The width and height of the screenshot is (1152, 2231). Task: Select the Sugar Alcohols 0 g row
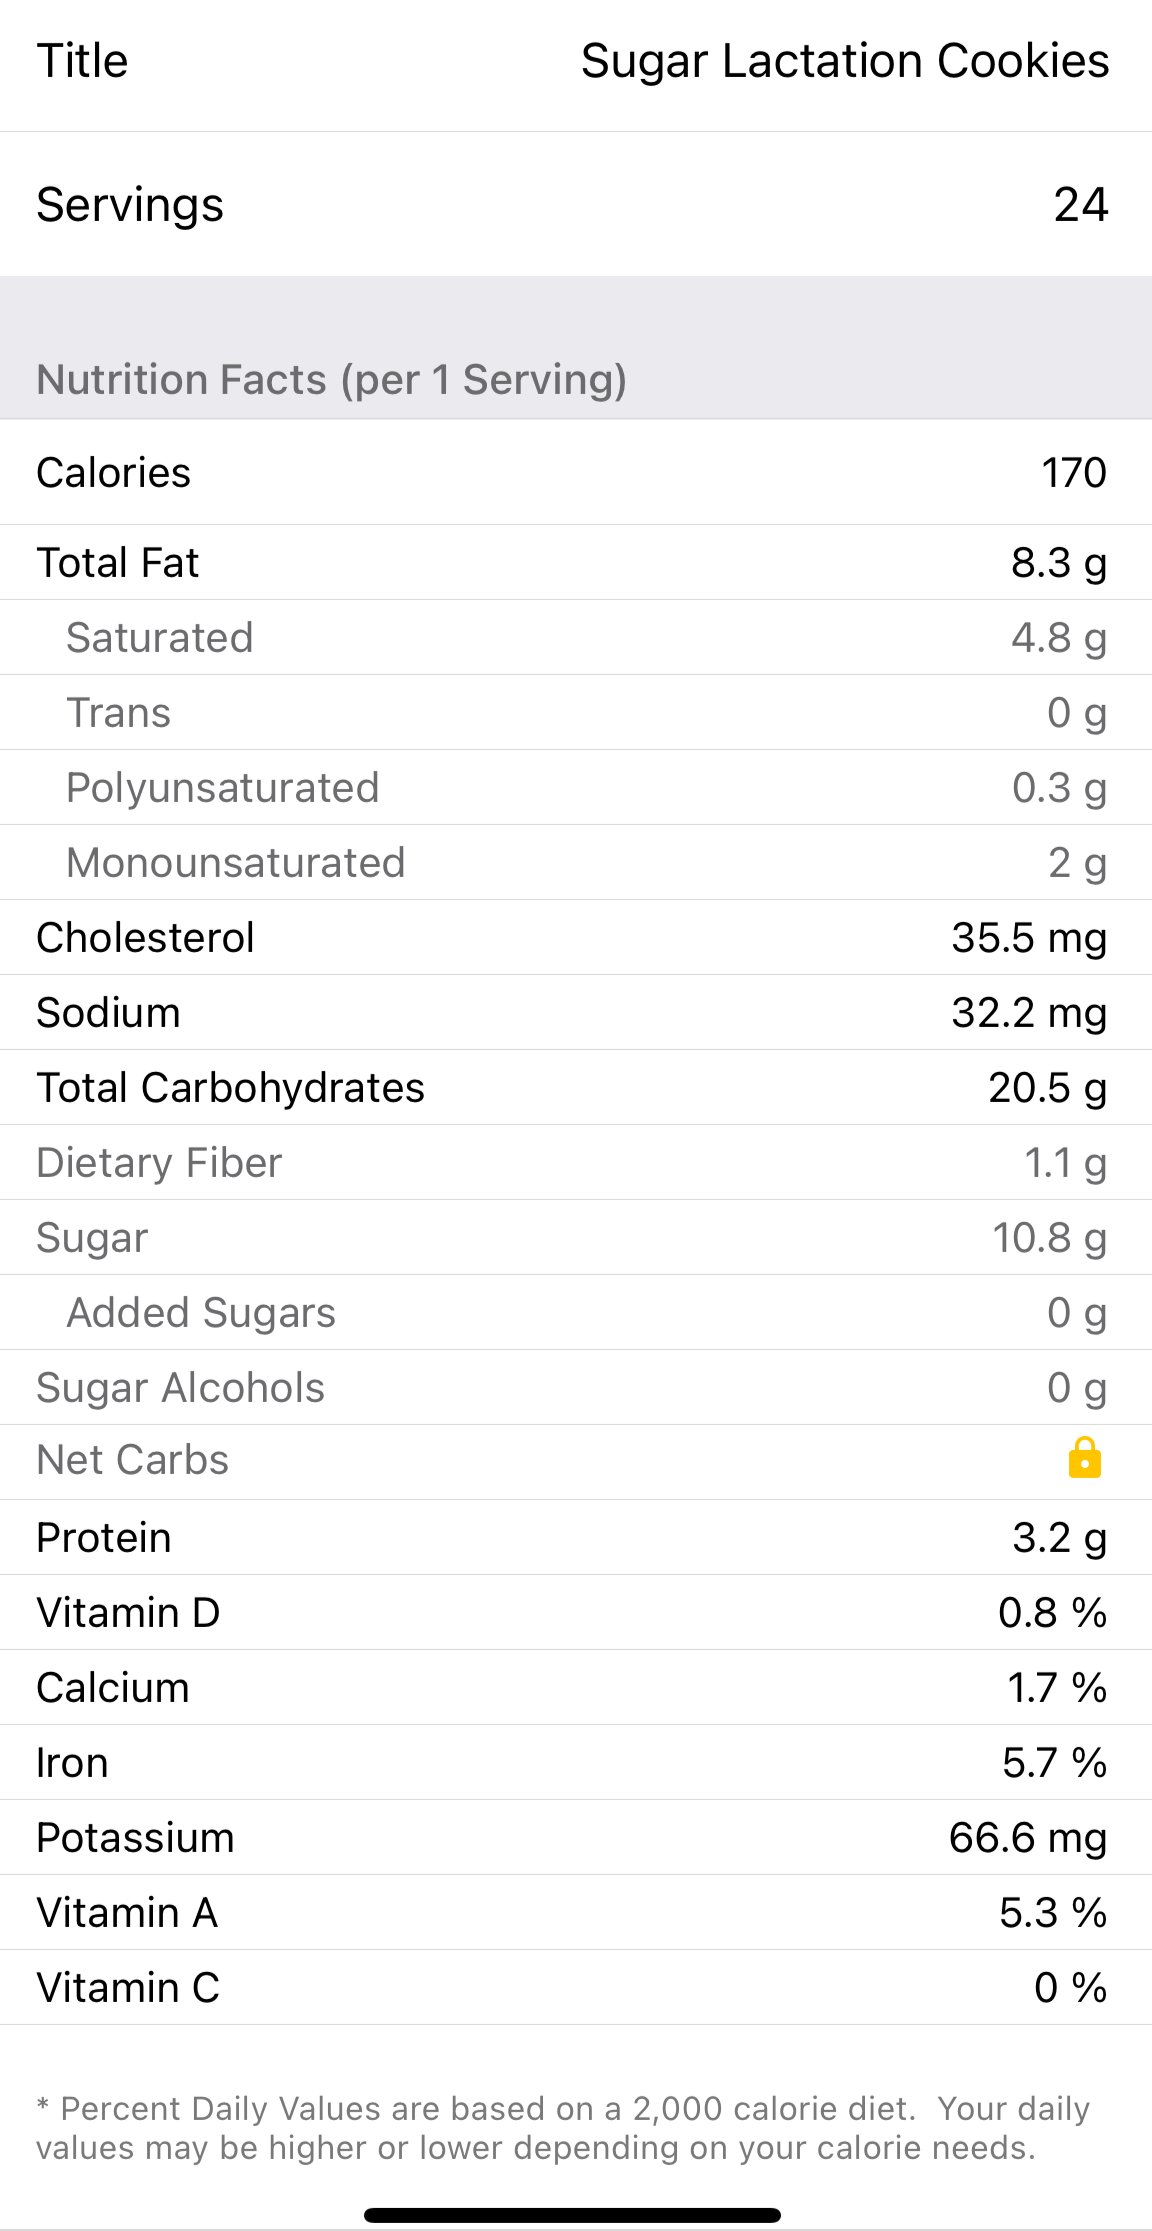click(576, 1388)
